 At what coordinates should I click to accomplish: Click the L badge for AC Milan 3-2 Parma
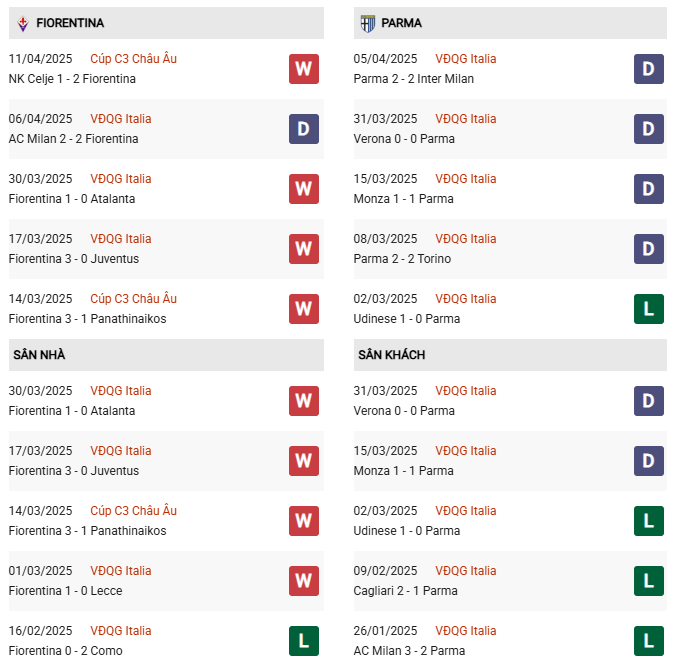click(649, 641)
